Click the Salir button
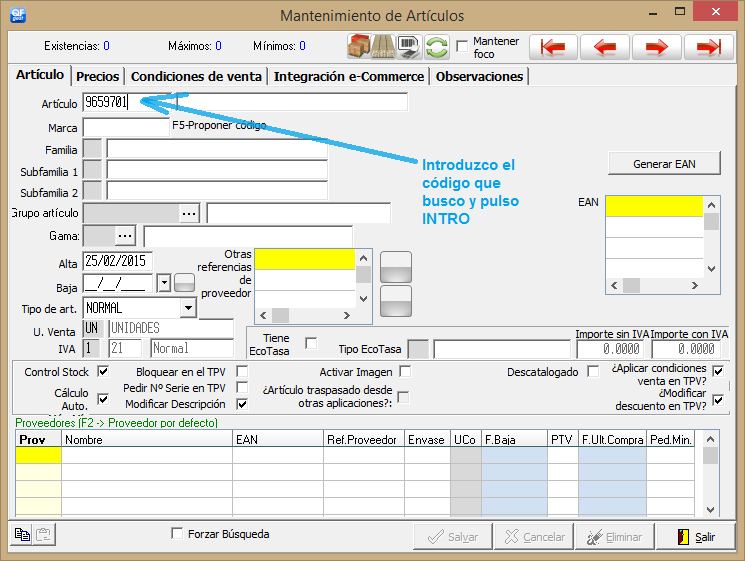Image resolution: width=745 pixels, height=561 pixels. 696,537
